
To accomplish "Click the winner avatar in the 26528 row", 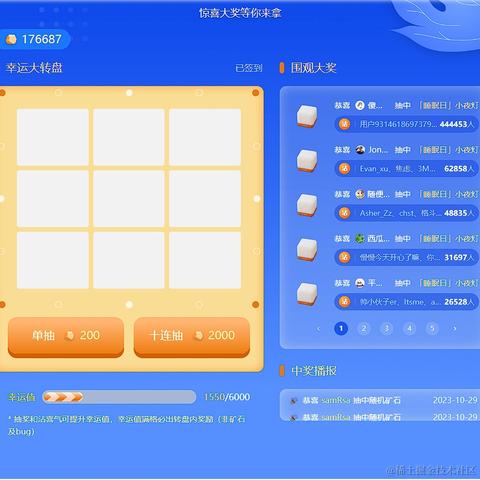I will click(x=360, y=283).
